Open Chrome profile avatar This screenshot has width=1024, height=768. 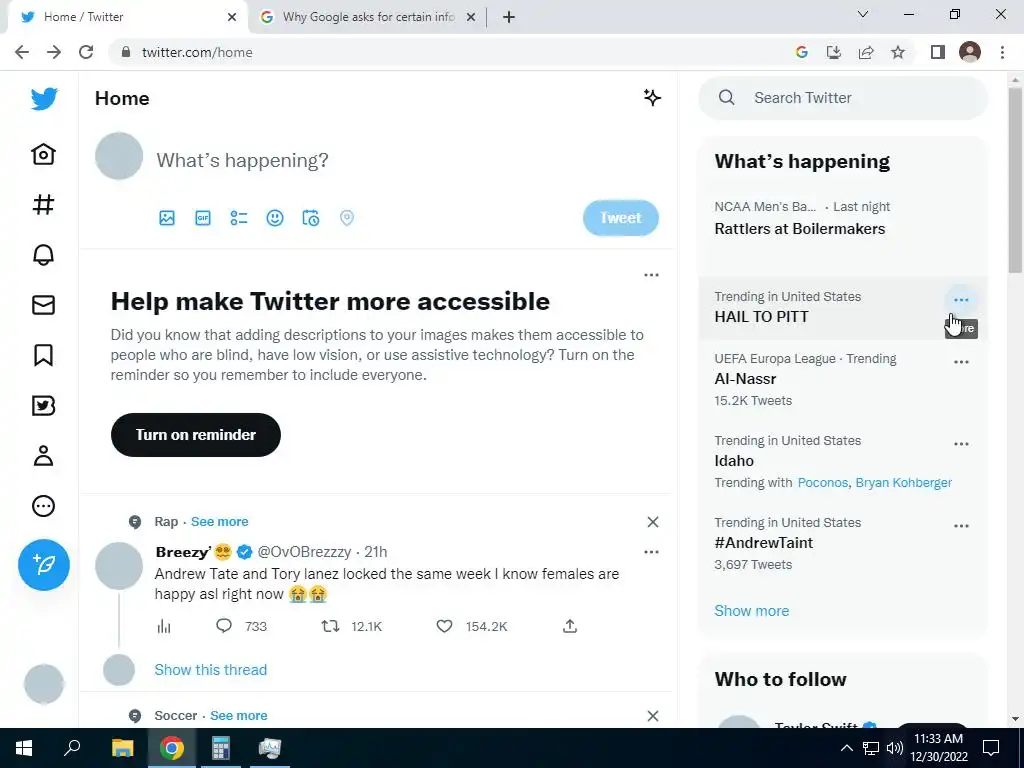point(970,52)
